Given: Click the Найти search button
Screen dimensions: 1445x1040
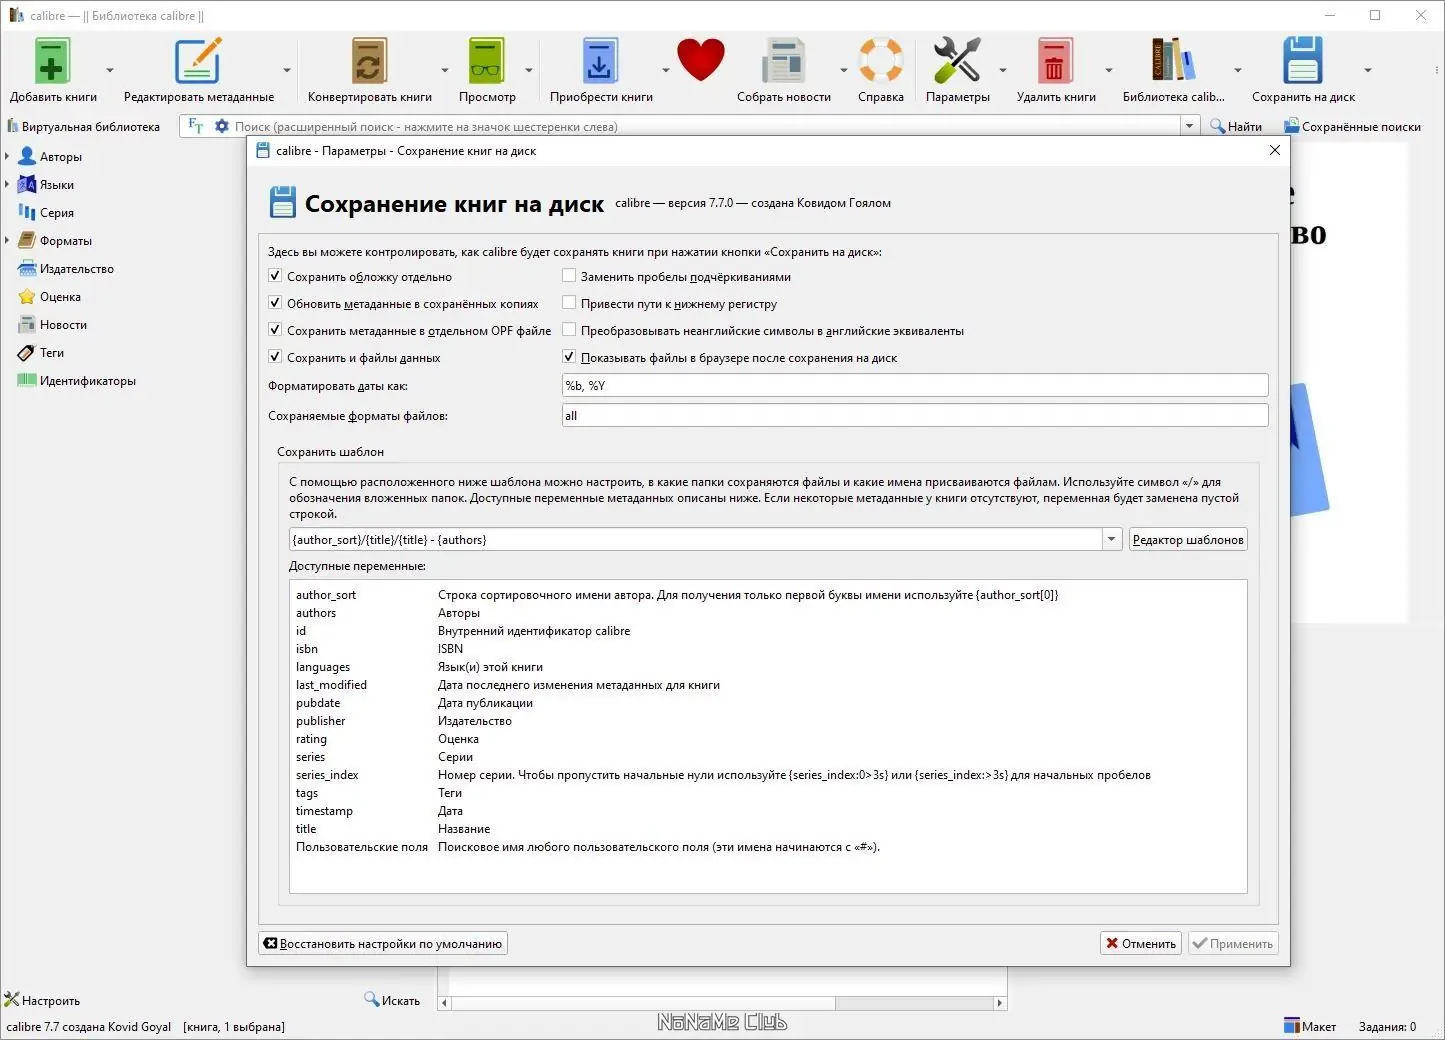Looking at the screenshot, I should [1236, 126].
